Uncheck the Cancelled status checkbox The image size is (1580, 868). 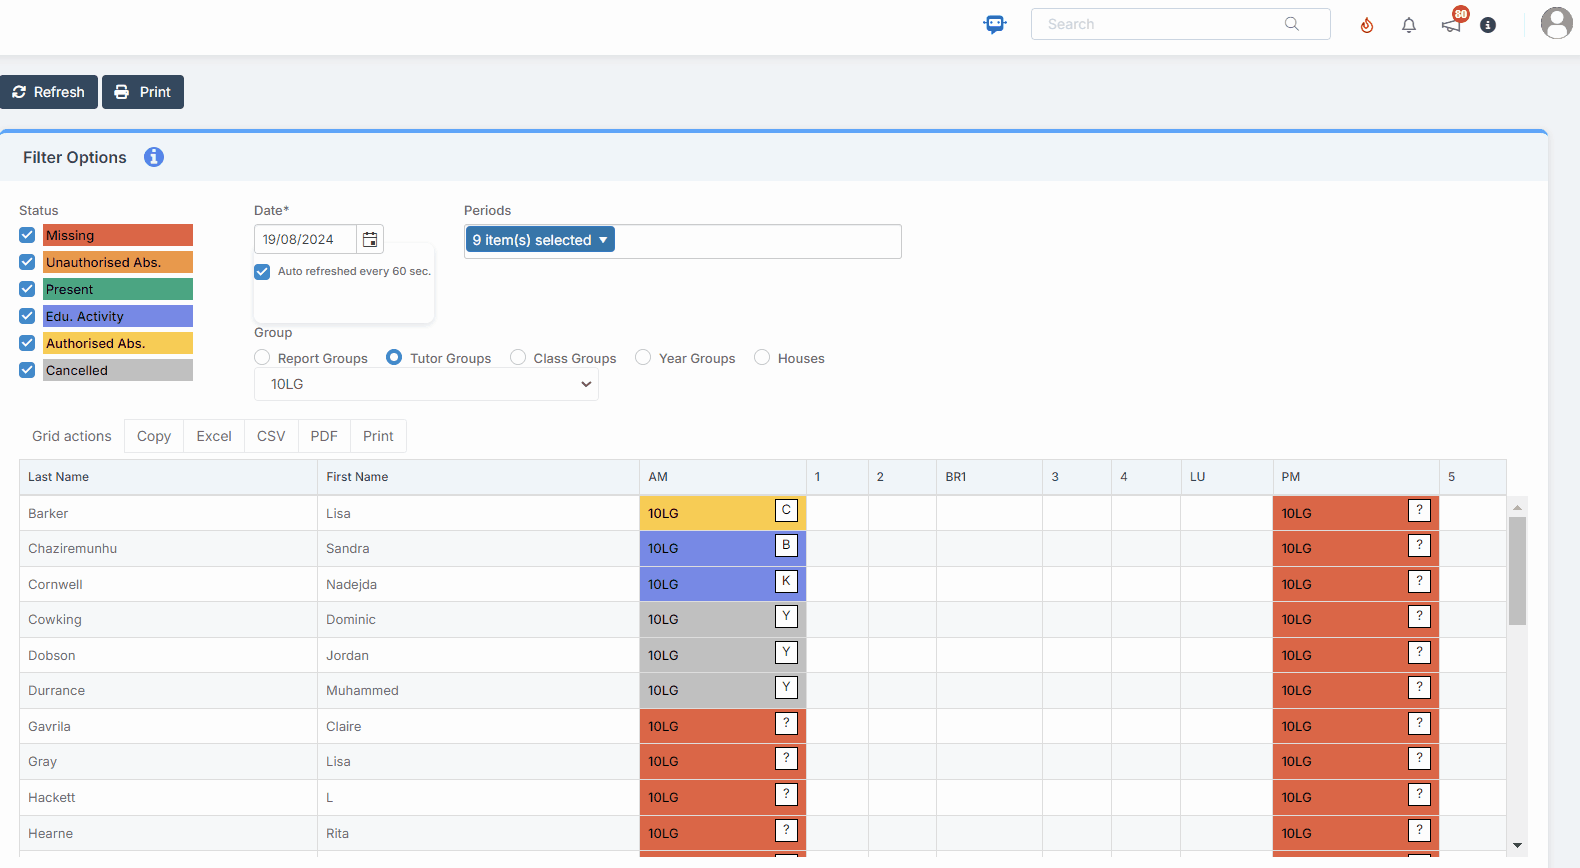point(27,370)
